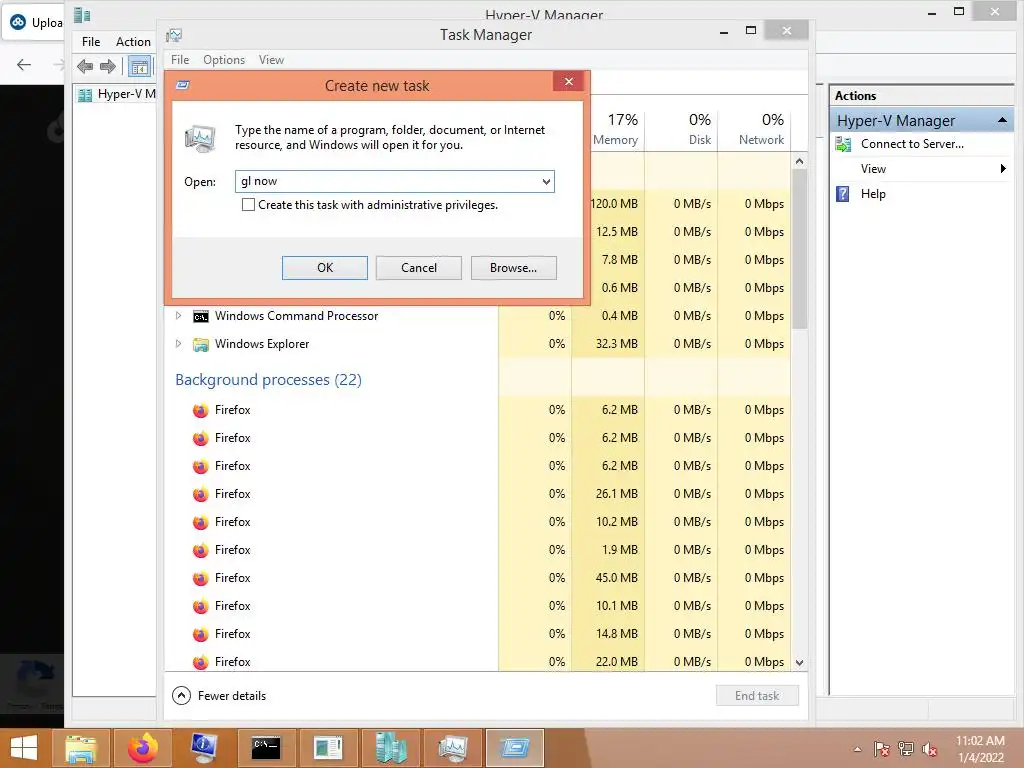1024x768 pixels.
Task: Switch to Firefox on the taskbar
Action: (142, 748)
